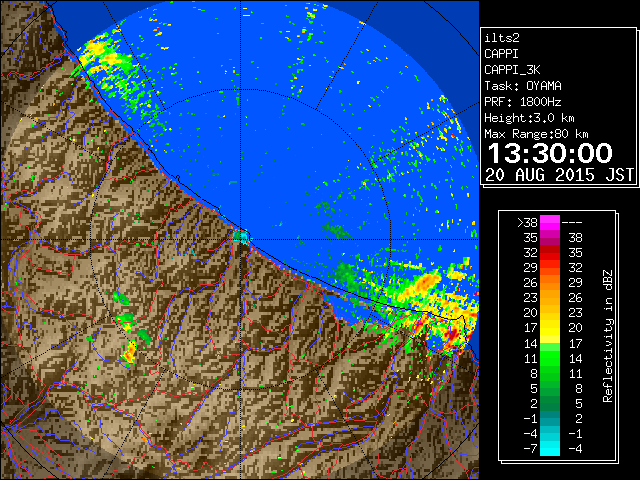The height and width of the screenshot is (480, 640).
Task: Click the red 32–35 dBZ legend swatch
Action: [550, 252]
